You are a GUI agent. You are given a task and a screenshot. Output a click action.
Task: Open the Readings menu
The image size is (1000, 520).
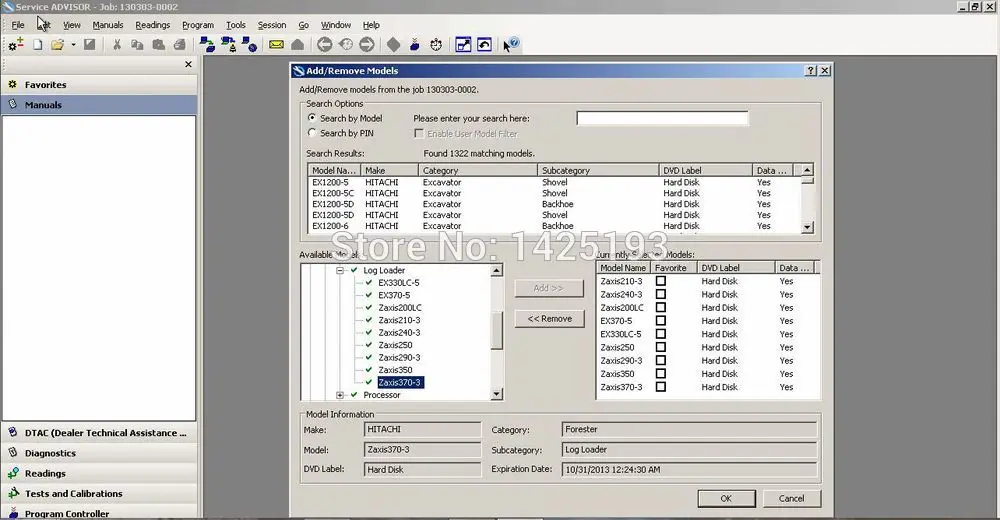pyautogui.click(x=153, y=24)
